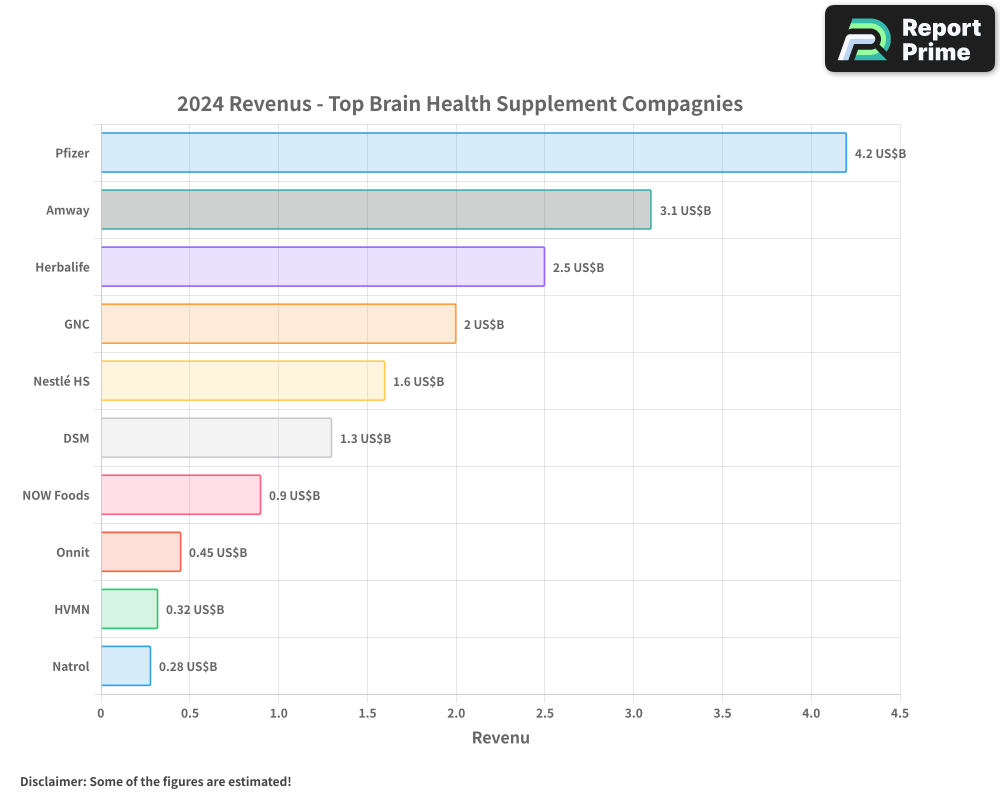Click the 3.1 US$B data label
This screenshot has width=1000, height=800.
coord(685,211)
